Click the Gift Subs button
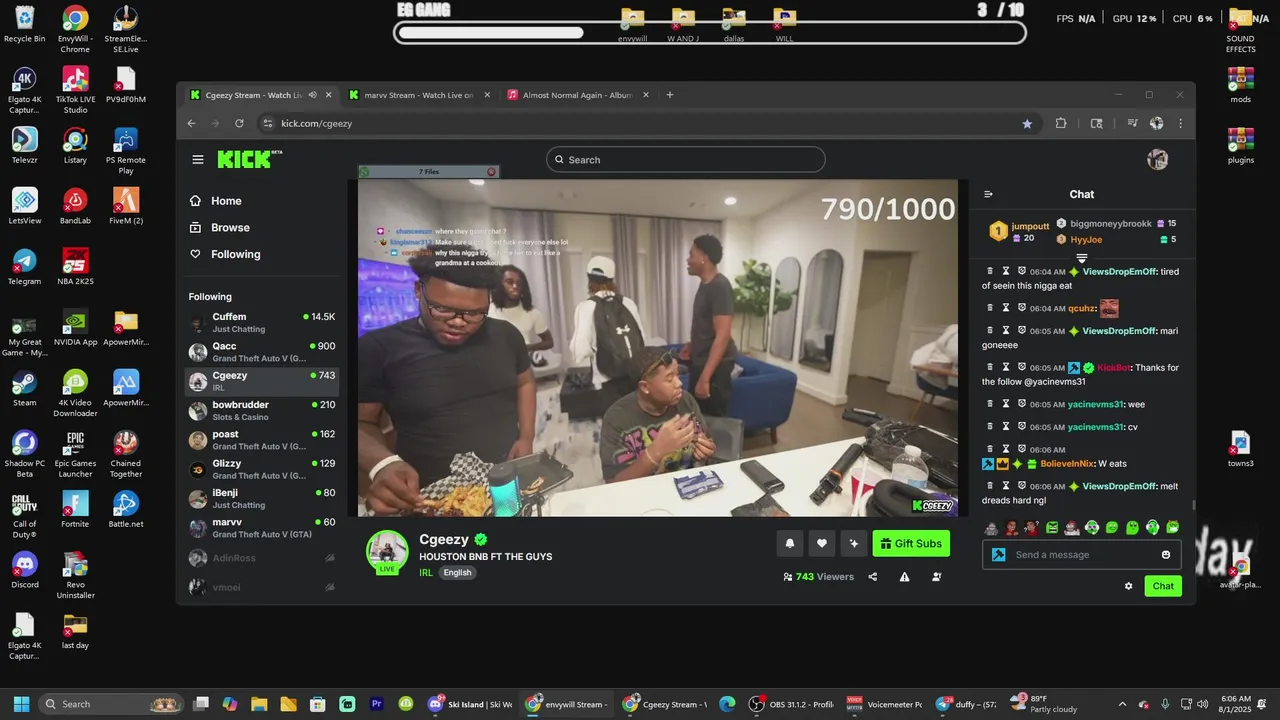This screenshot has height=720, width=1280. coord(911,543)
